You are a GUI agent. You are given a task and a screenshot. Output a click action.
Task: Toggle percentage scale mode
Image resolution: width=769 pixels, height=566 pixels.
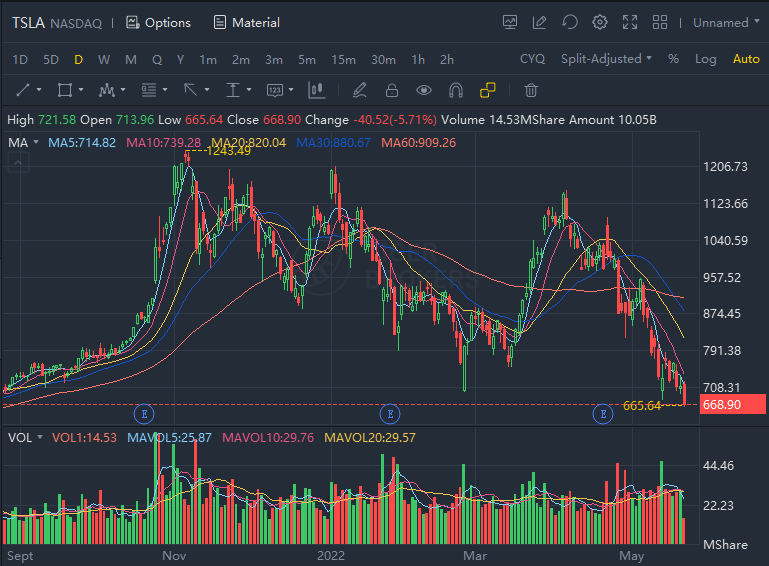point(673,59)
